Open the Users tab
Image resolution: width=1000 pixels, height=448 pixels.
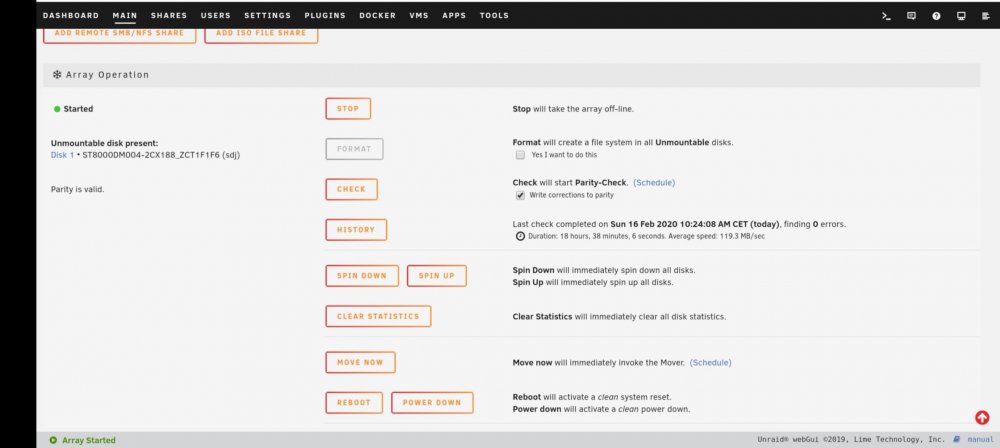tap(216, 15)
